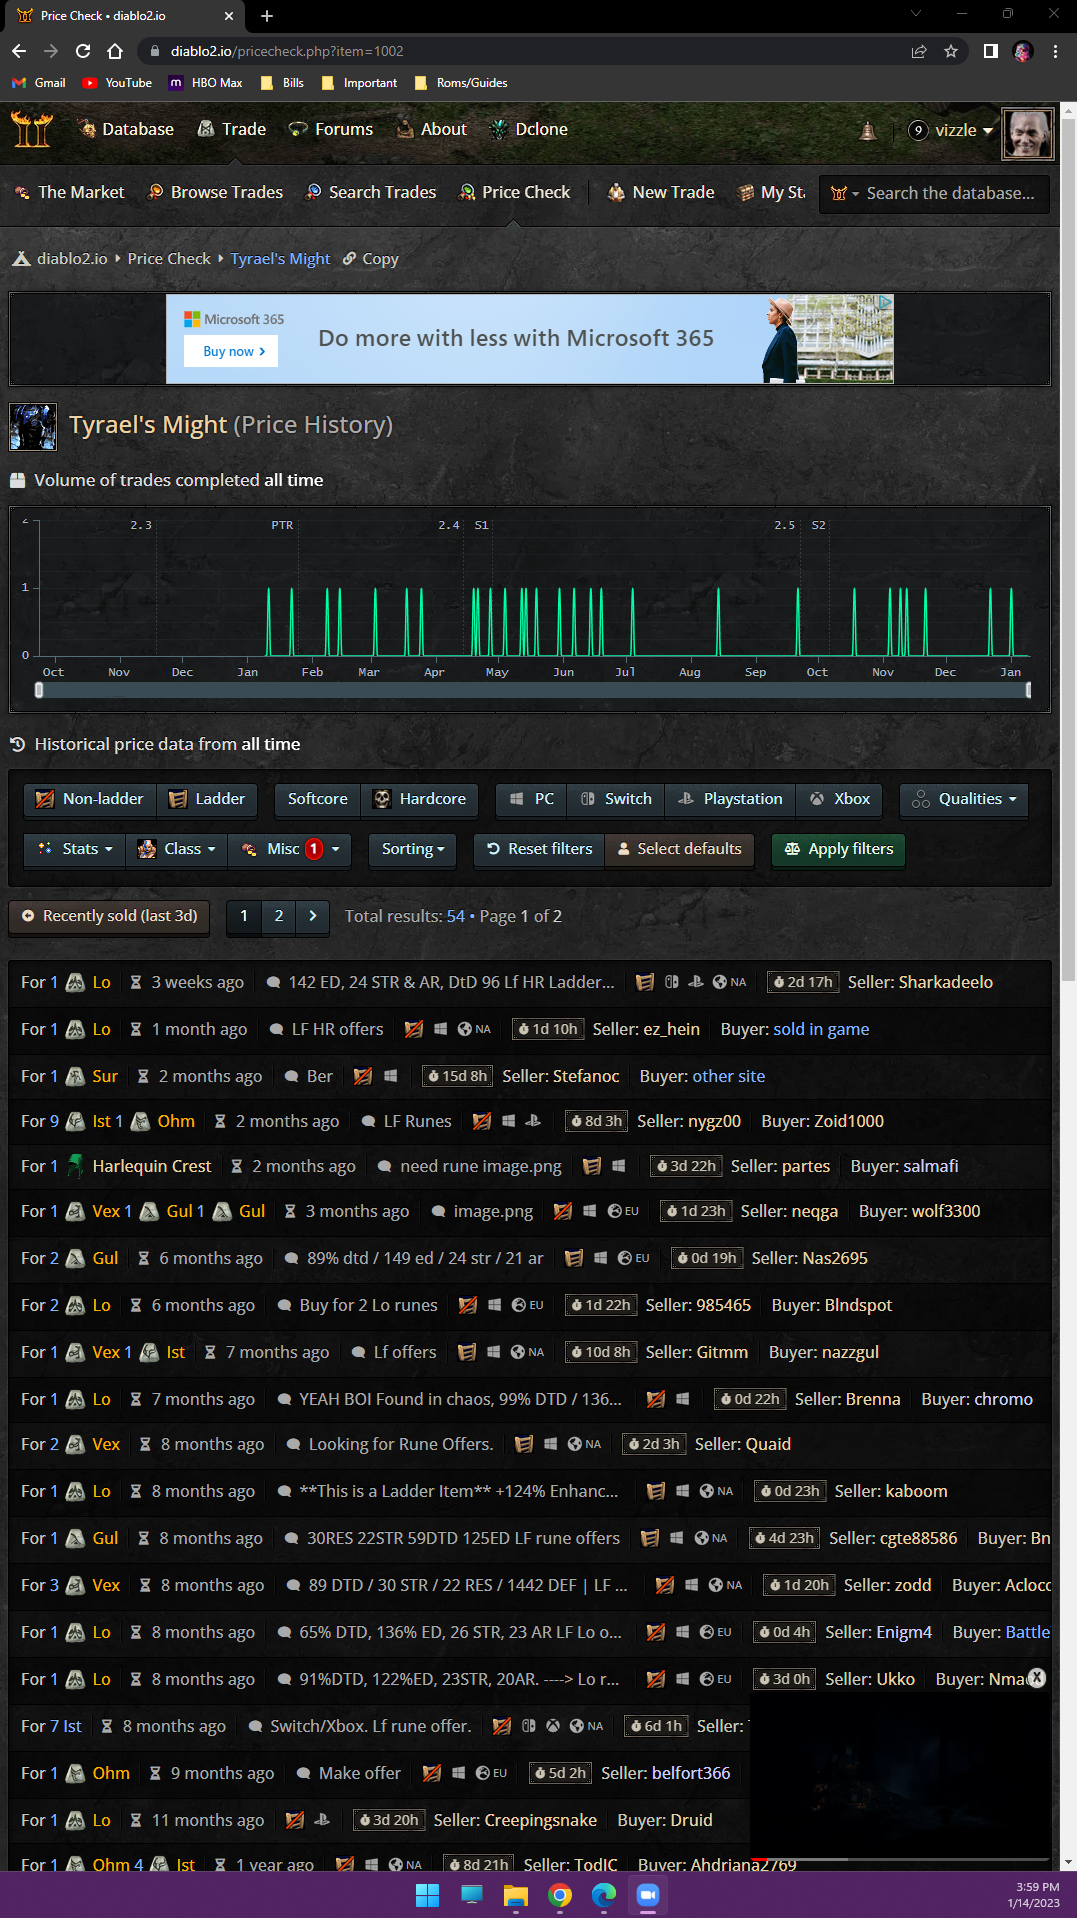Click the user avatar portrait
Screen dimensions: 1077x1918
1027,133
